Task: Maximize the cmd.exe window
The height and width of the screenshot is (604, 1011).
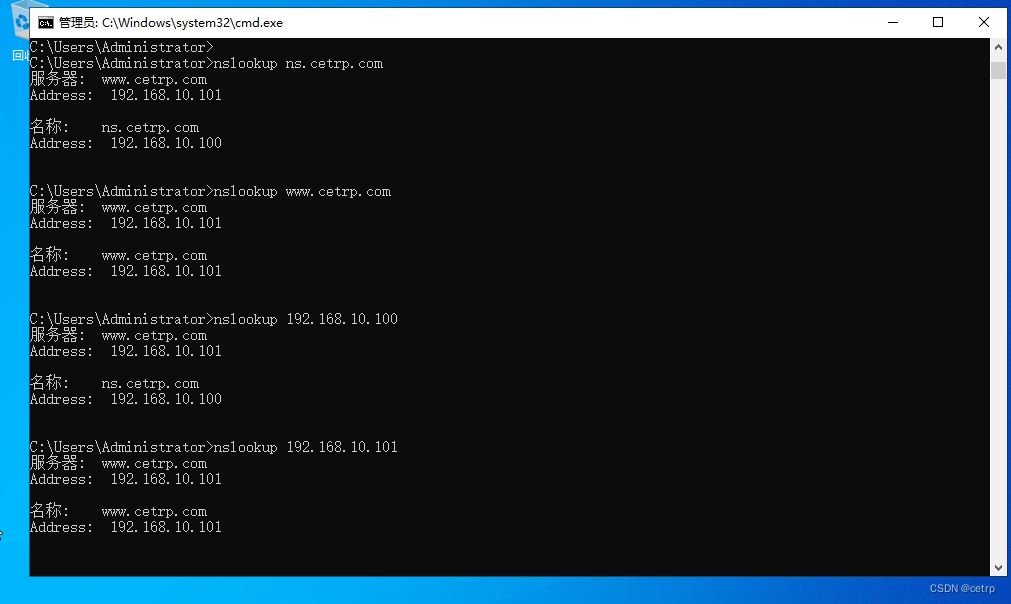Action: [x=937, y=23]
